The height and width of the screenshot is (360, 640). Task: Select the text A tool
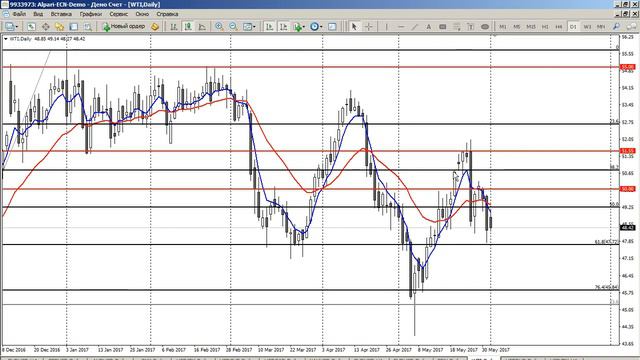pyautogui.click(x=429, y=27)
